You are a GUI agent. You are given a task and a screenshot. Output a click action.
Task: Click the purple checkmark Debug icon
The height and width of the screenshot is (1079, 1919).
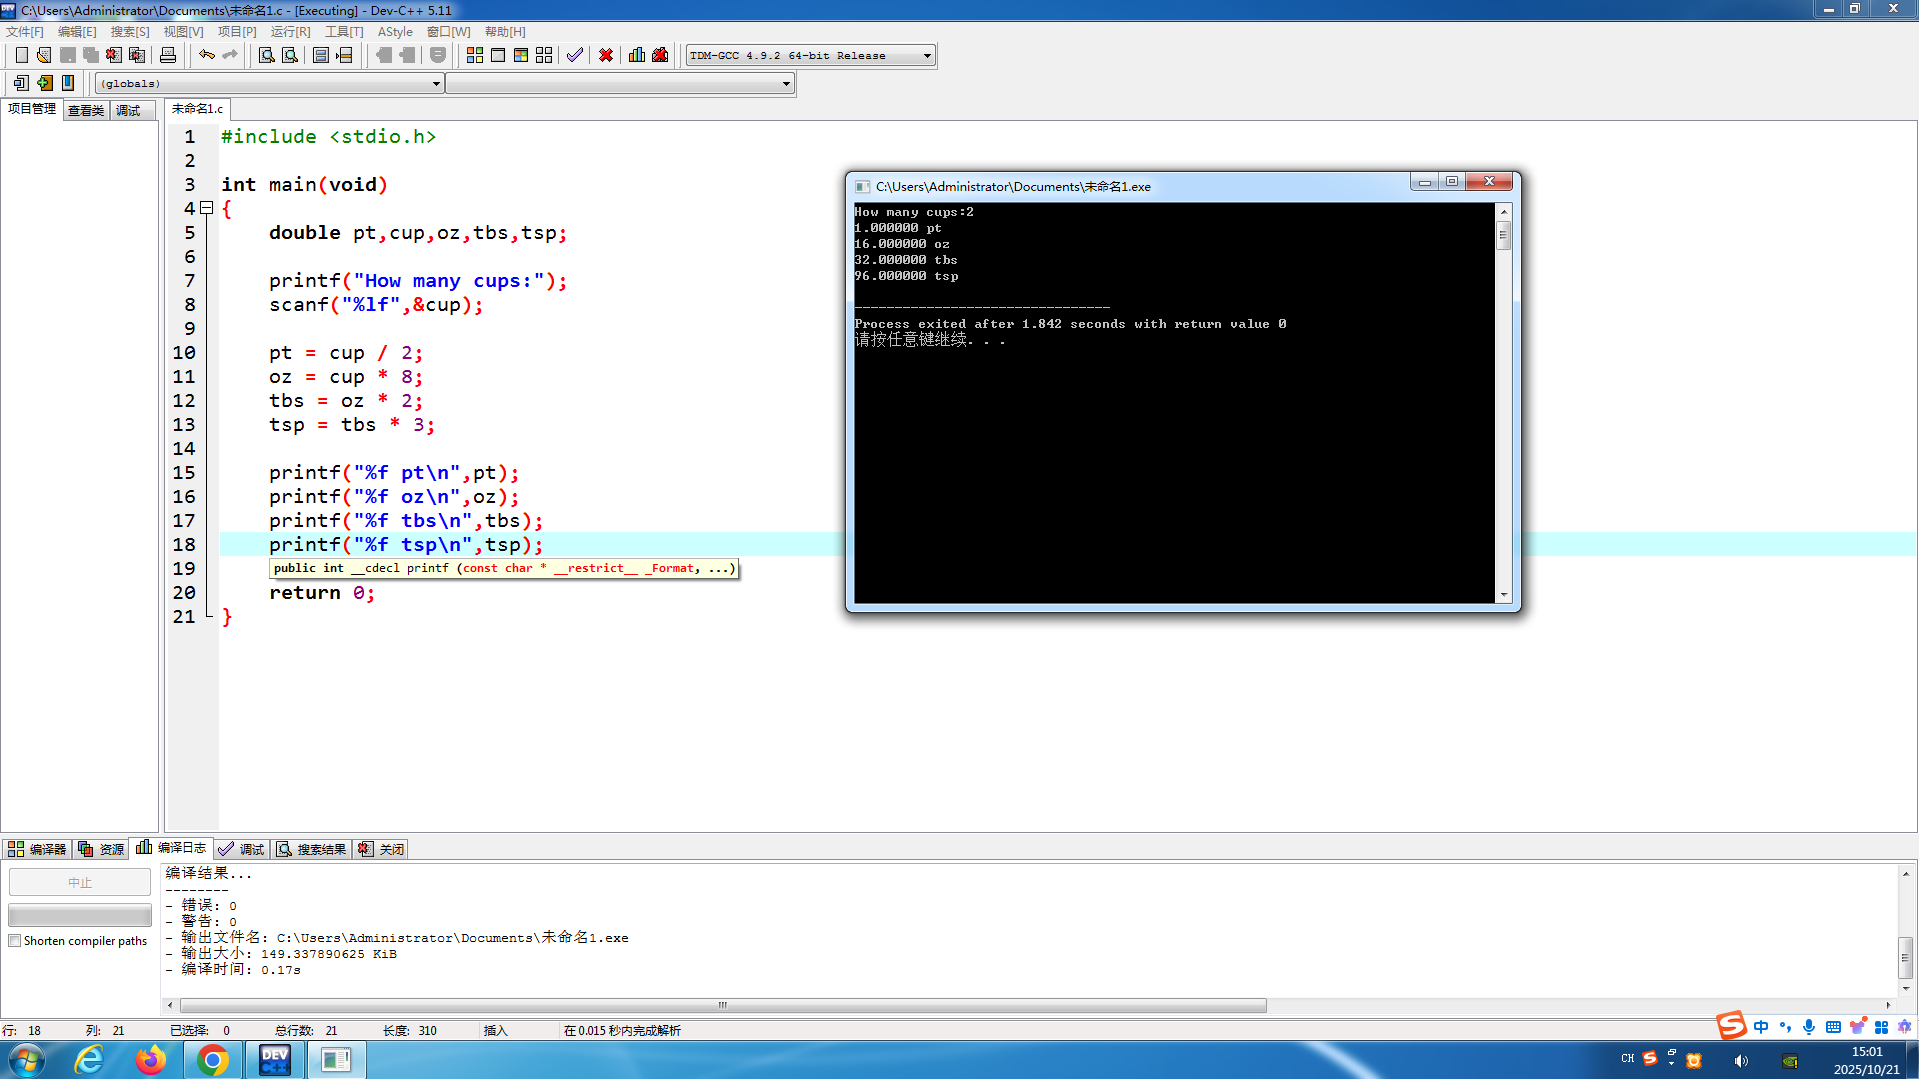pyautogui.click(x=575, y=55)
